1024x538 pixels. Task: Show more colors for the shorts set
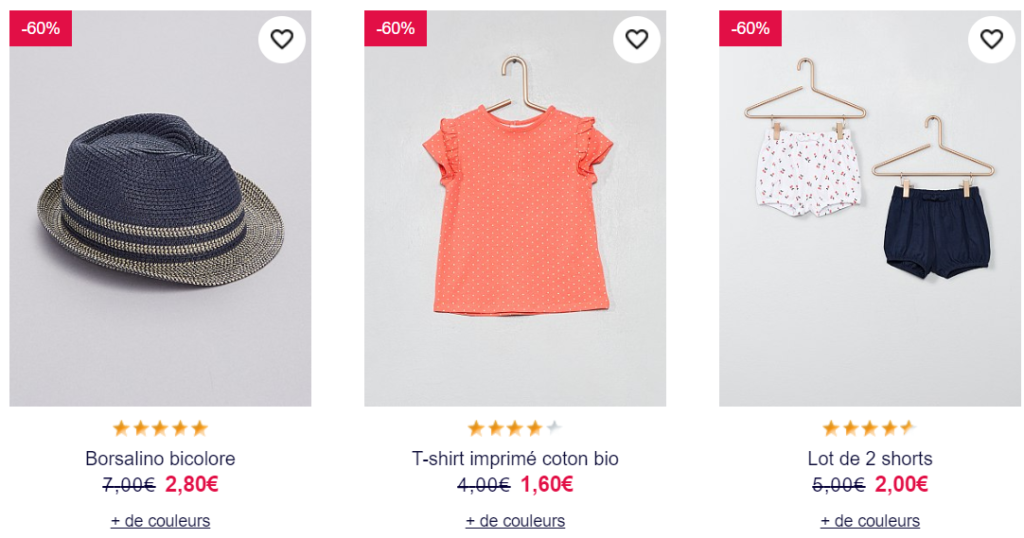870,521
